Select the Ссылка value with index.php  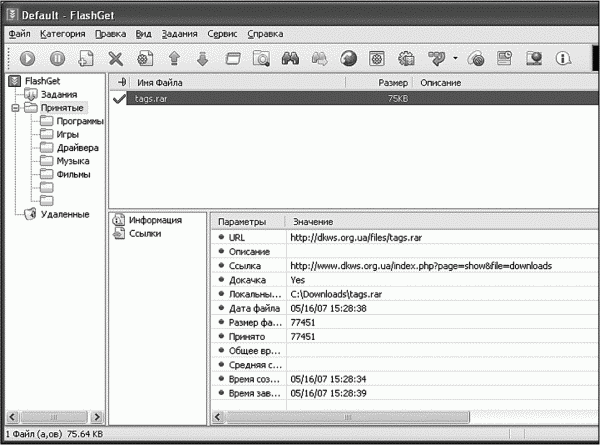pyautogui.click(x=421, y=266)
